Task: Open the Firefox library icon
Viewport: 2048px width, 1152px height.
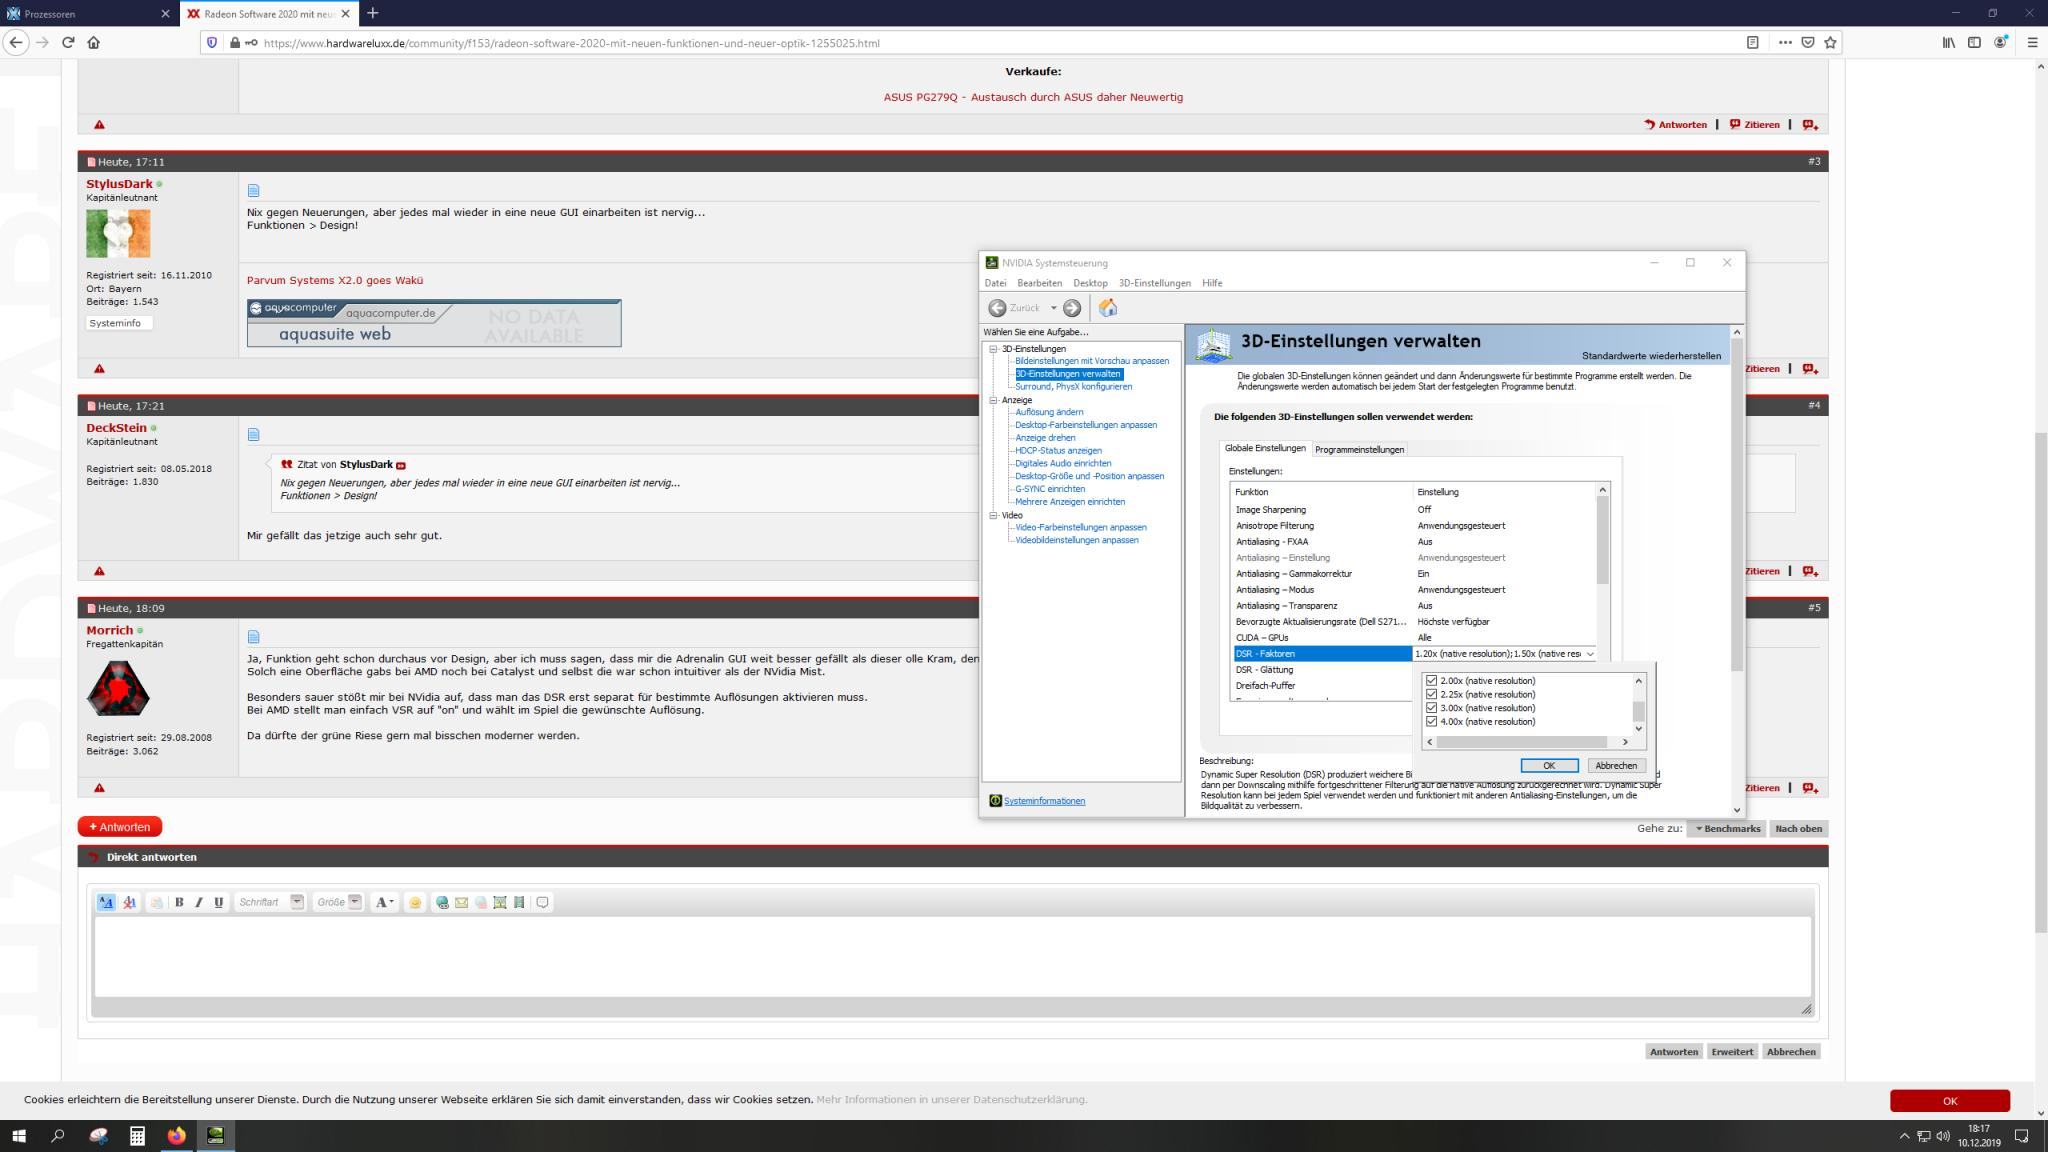Action: (x=1949, y=42)
